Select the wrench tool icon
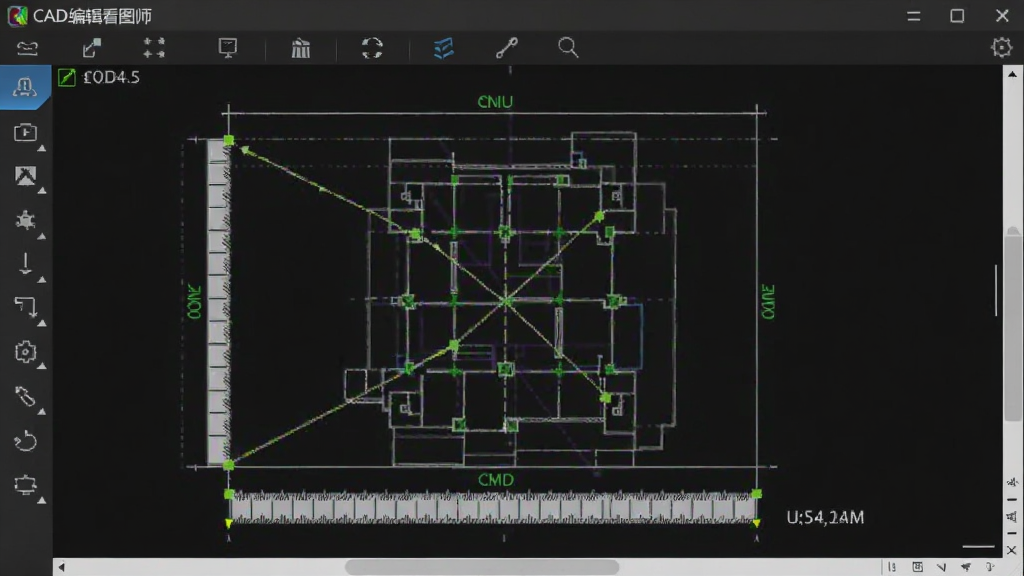This screenshot has width=1024, height=576. click(506, 48)
